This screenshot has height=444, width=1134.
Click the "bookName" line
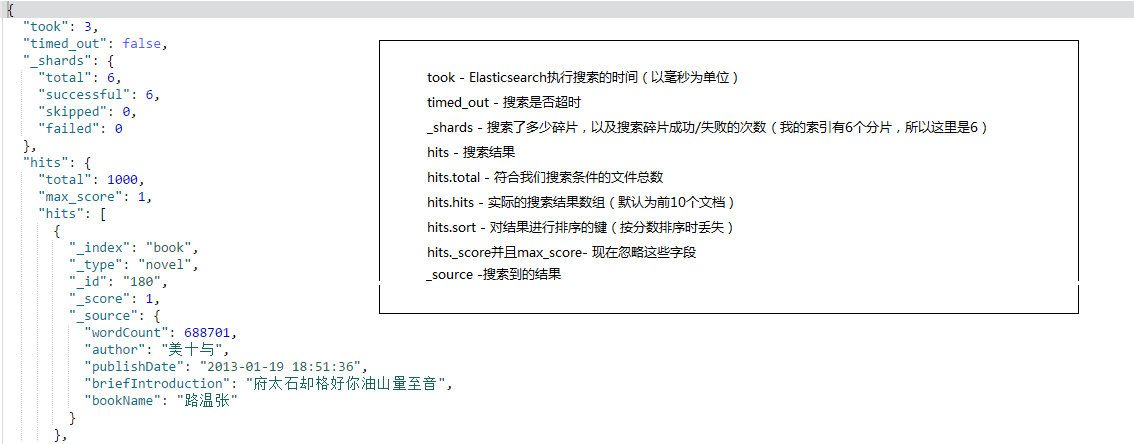161,401
